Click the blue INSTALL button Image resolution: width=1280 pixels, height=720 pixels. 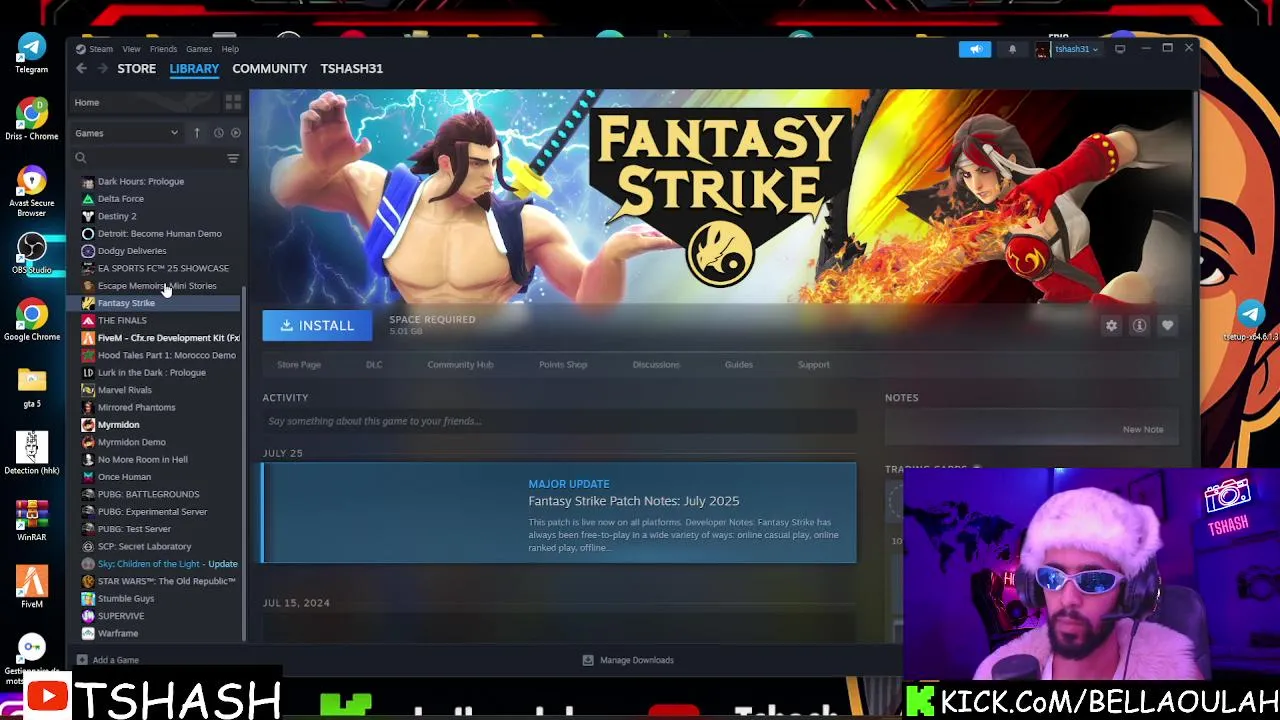(x=317, y=325)
